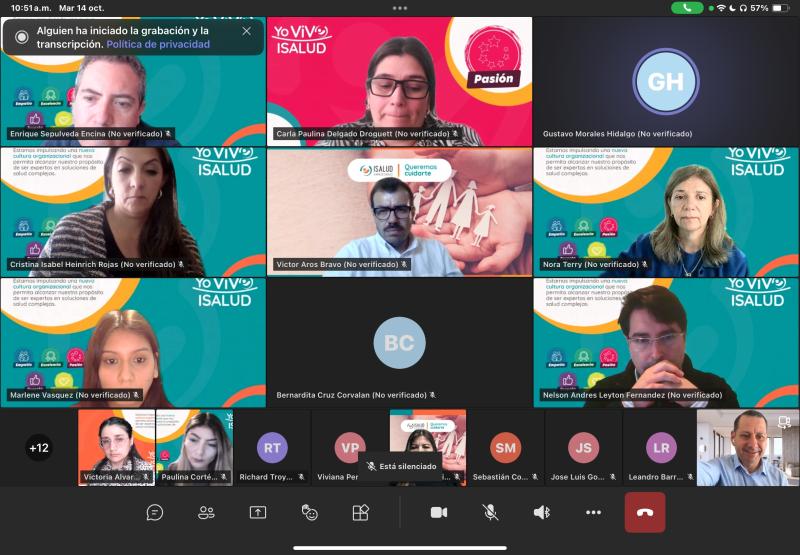Open the Política de privacidad link
800x555 pixels.
pyautogui.click(x=158, y=44)
